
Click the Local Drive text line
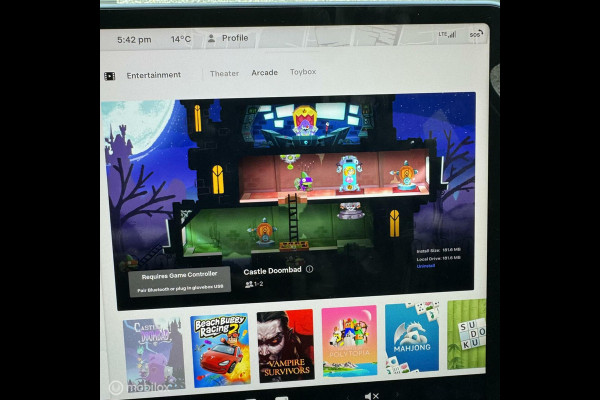tap(439, 258)
